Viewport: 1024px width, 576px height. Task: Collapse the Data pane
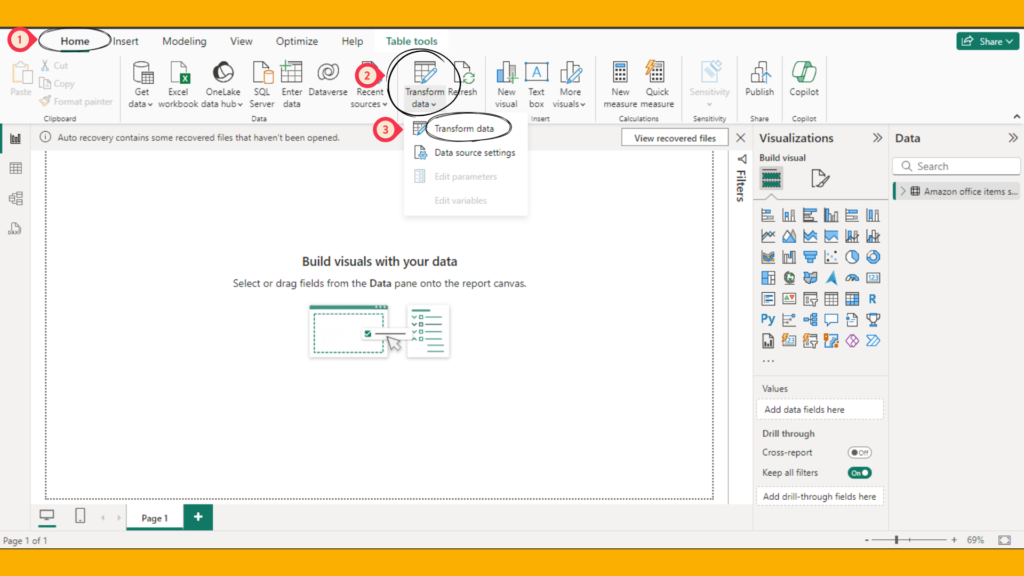(x=1012, y=138)
